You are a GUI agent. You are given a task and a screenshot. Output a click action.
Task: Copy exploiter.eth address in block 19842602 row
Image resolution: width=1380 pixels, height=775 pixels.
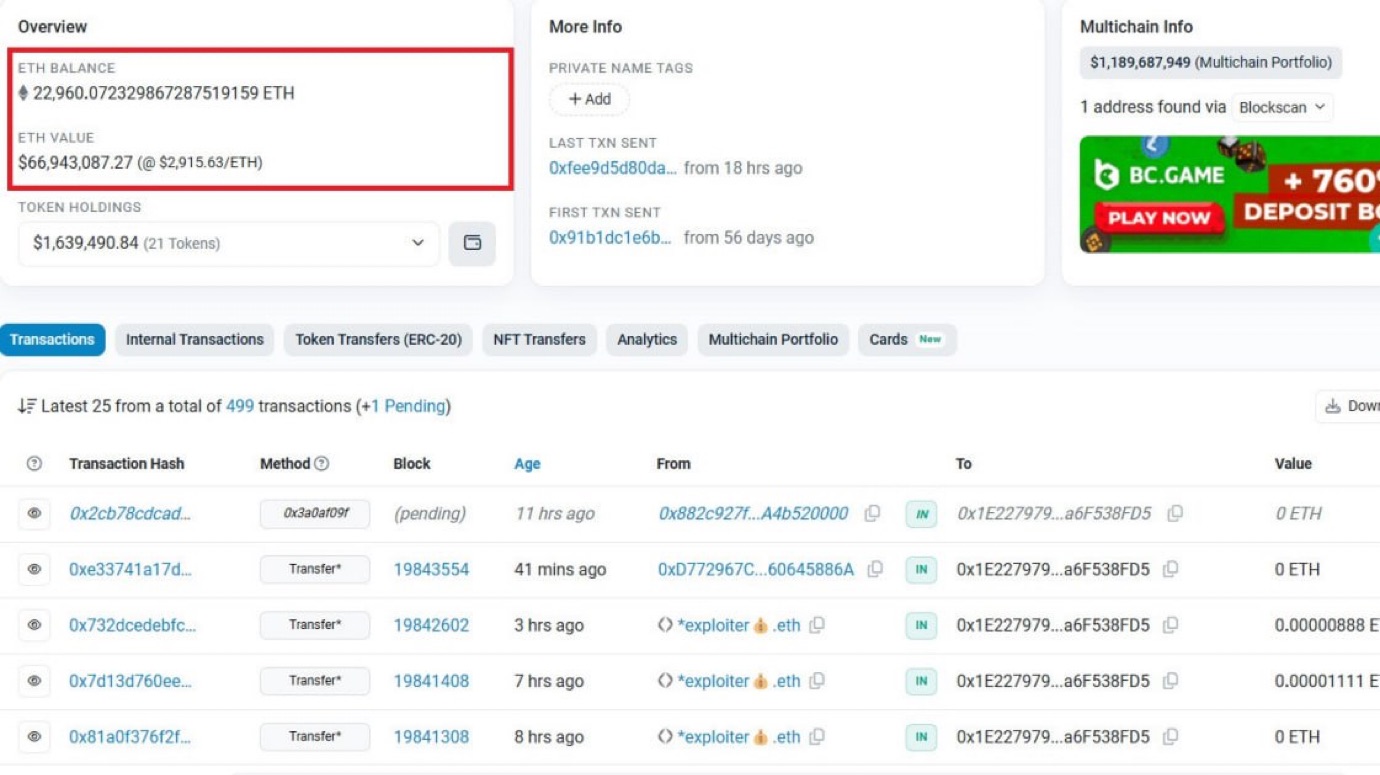coord(817,626)
